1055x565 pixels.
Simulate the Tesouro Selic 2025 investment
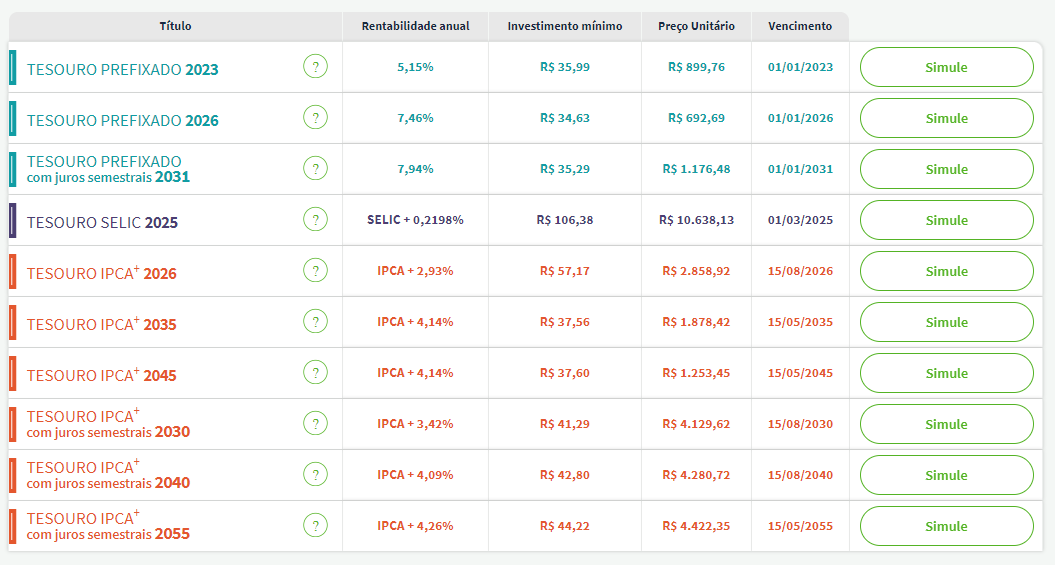click(946, 220)
